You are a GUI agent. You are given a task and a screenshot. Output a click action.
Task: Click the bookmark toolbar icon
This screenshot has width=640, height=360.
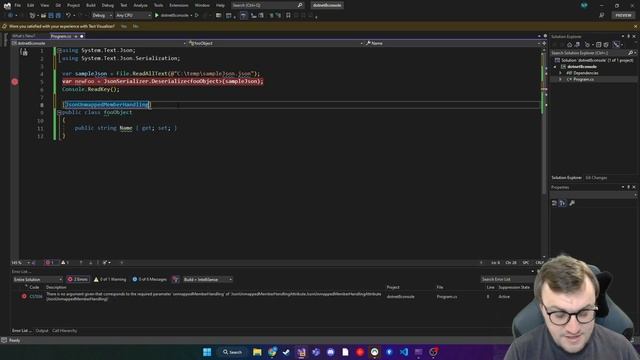pyautogui.click(x=288, y=16)
